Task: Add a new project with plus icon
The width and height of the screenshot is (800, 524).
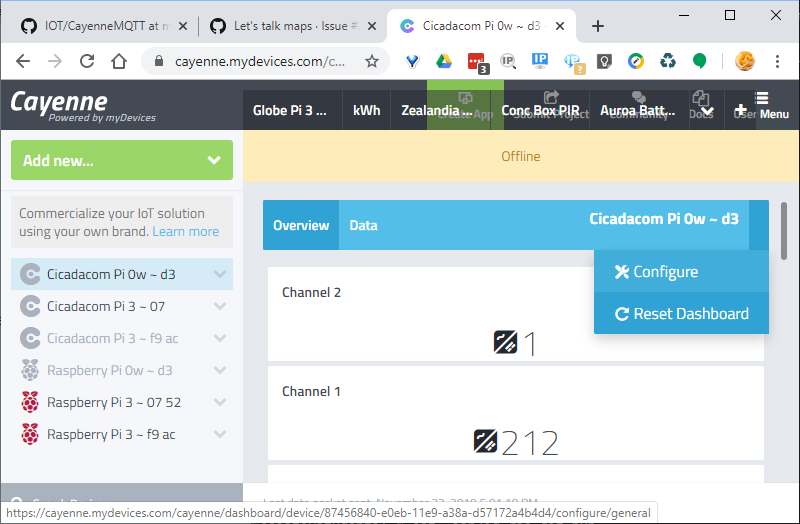Action: pyautogui.click(x=741, y=109)
